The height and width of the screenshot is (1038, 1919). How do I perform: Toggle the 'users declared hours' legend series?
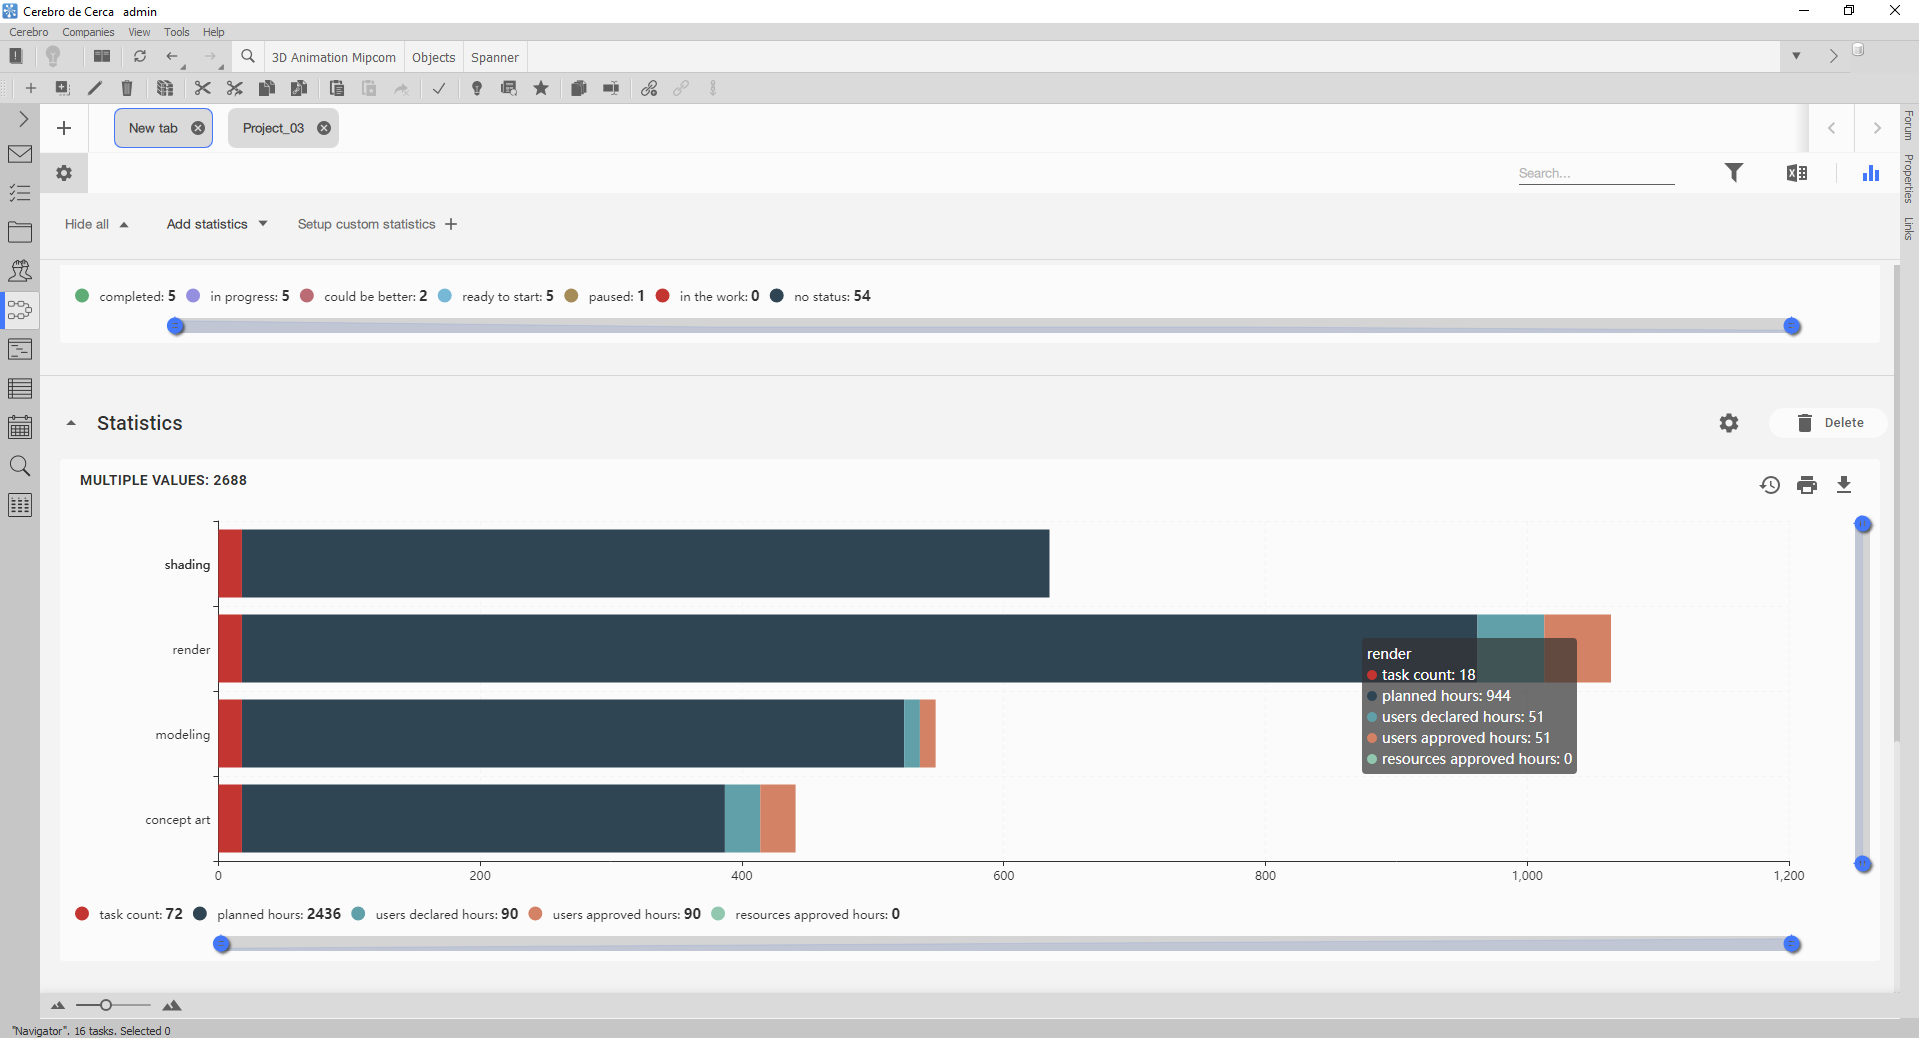pyautogui.click(x=434, y=914)
